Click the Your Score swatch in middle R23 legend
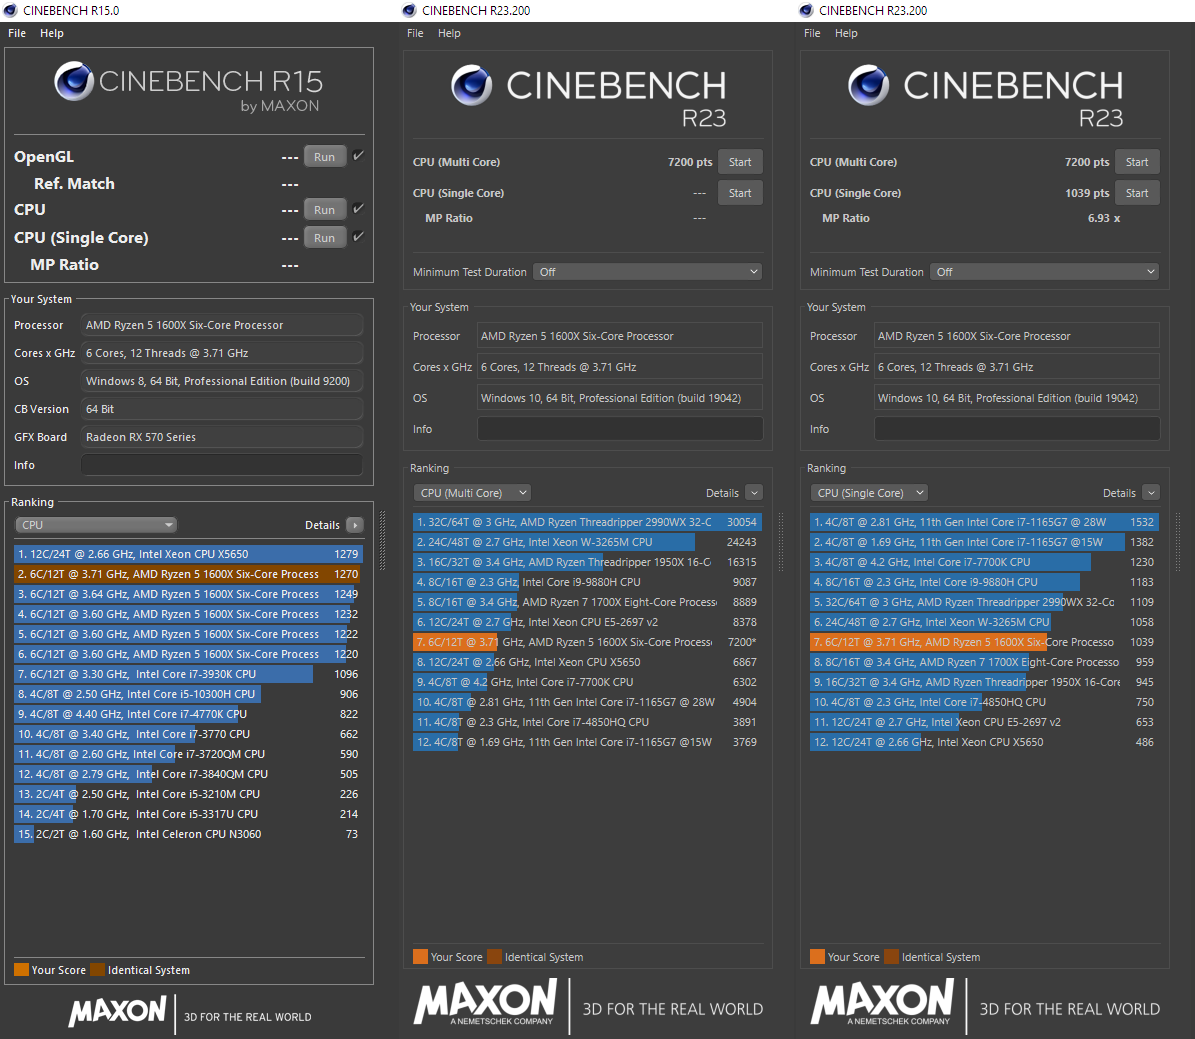Screen dimensions: 1195x1039 (420, 957)
